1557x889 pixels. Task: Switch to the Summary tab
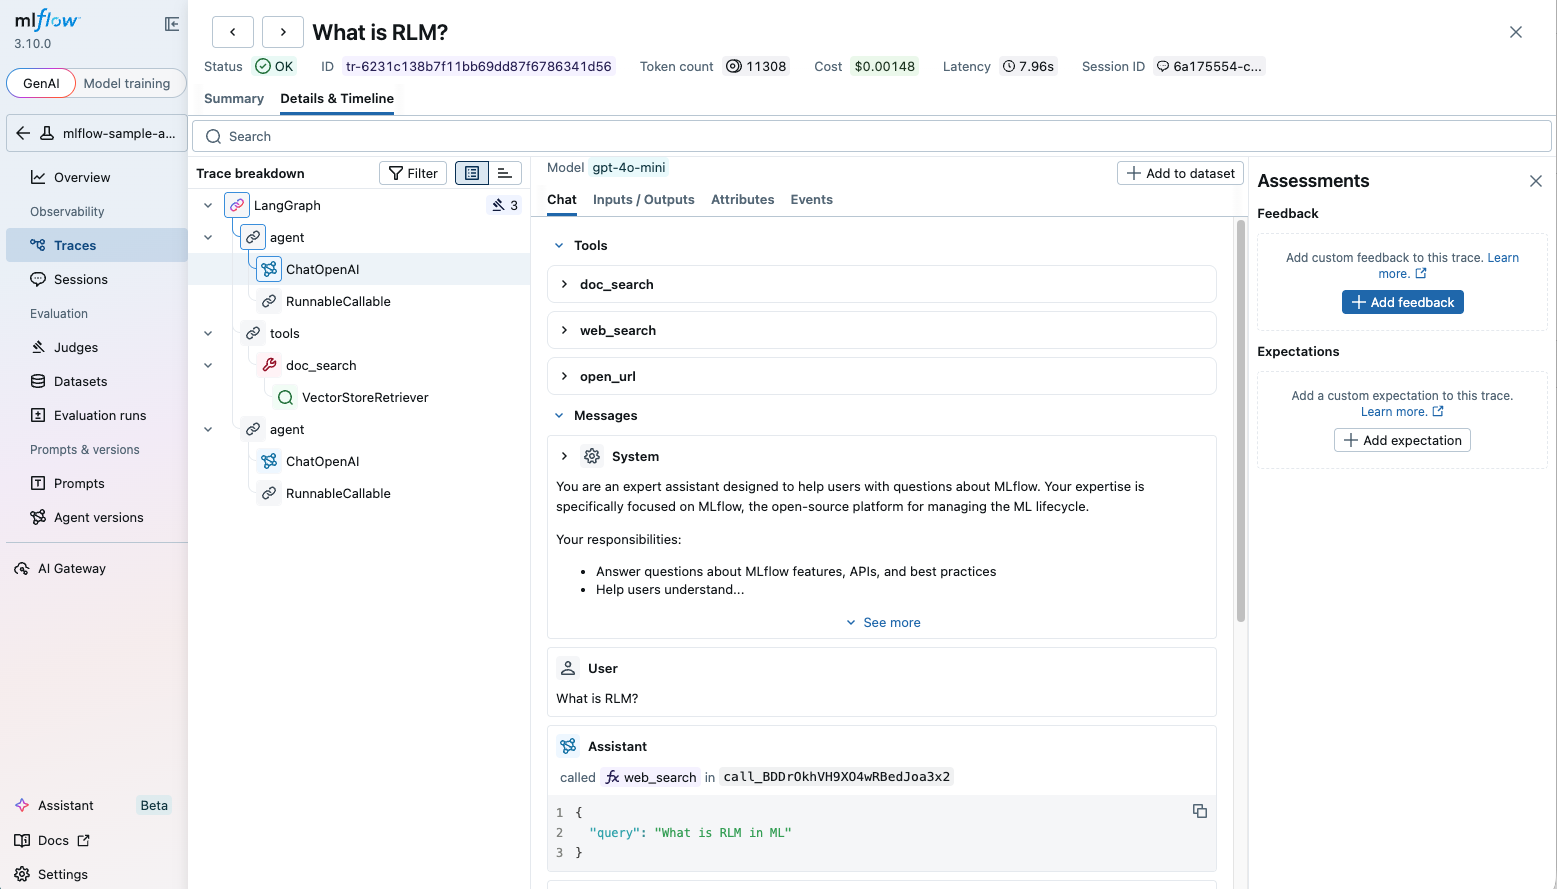233,98
